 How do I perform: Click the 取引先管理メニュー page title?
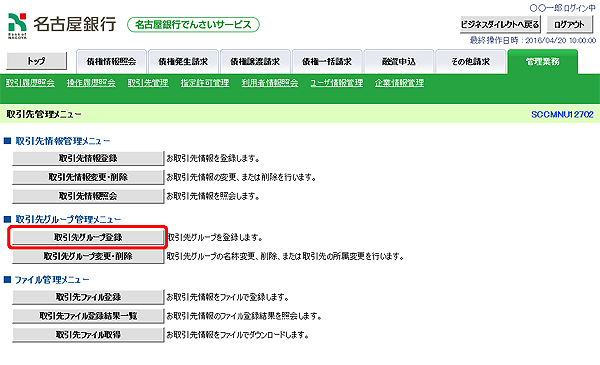[44, 114]
